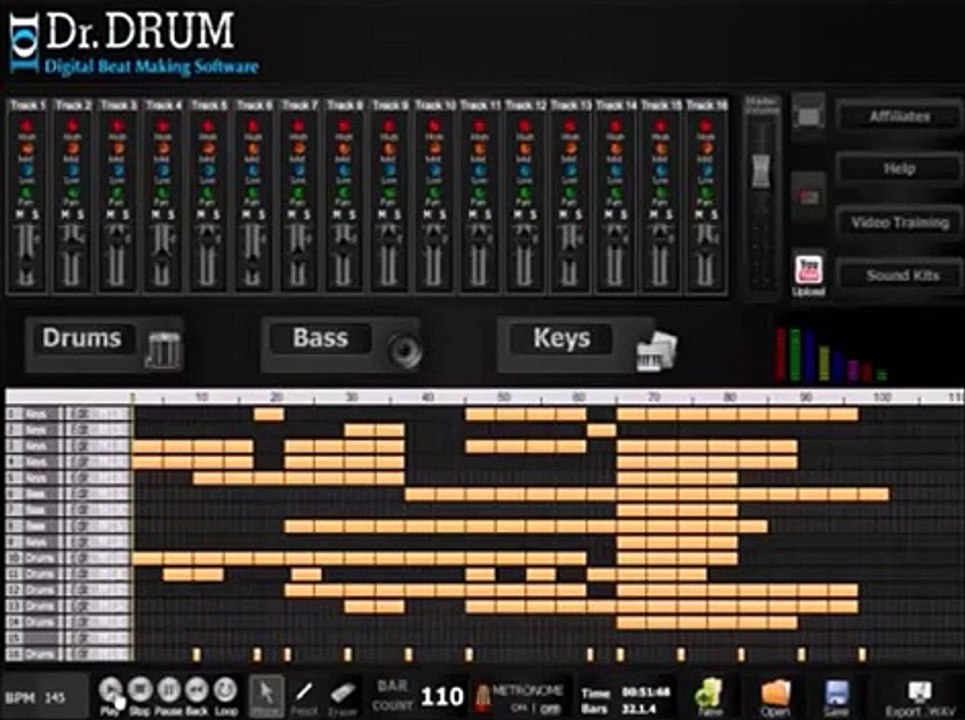
Task: Click the first clip in row 1 Keys
Action: pyautogui.click(x=269, y=414)
